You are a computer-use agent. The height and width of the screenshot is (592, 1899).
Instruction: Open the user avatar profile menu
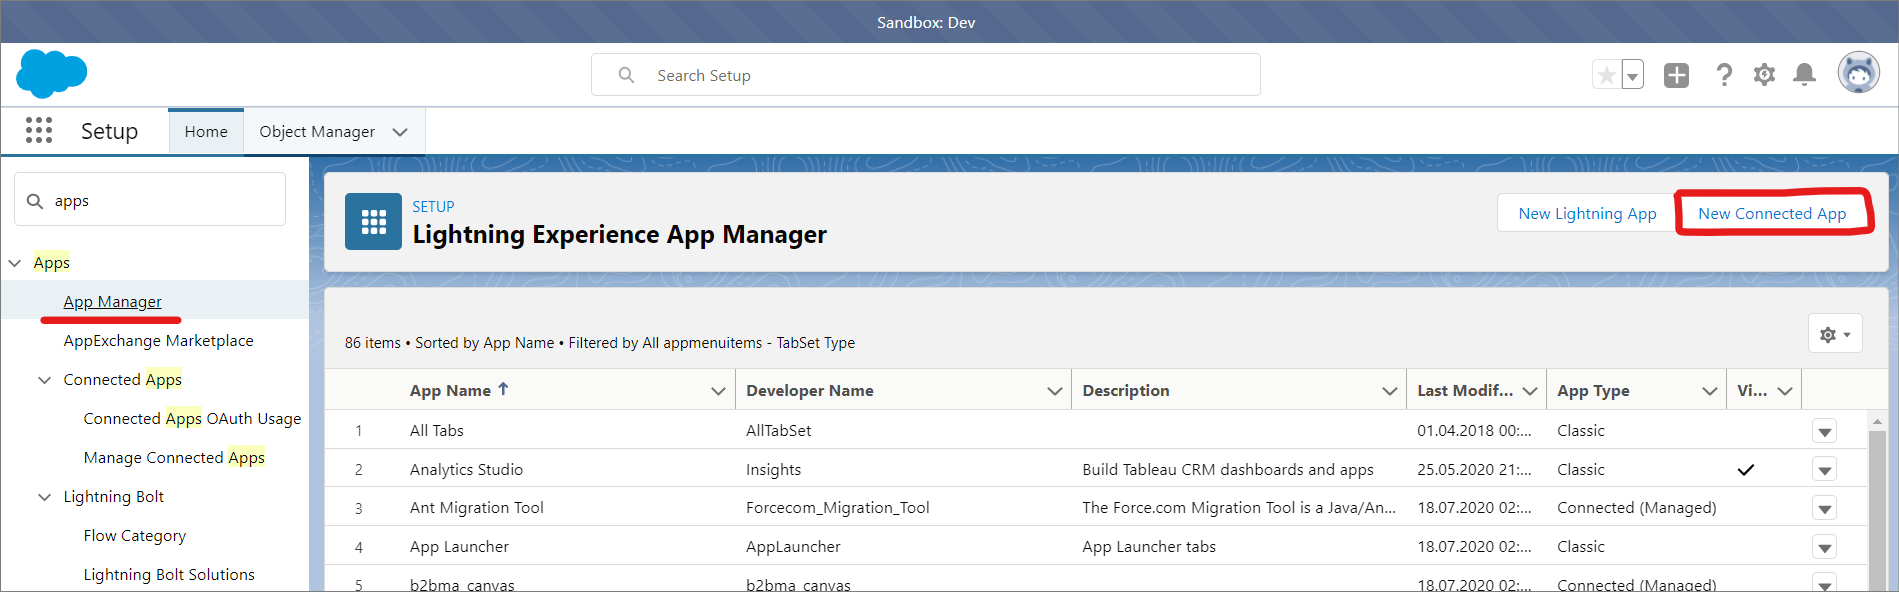point(1859,73)
